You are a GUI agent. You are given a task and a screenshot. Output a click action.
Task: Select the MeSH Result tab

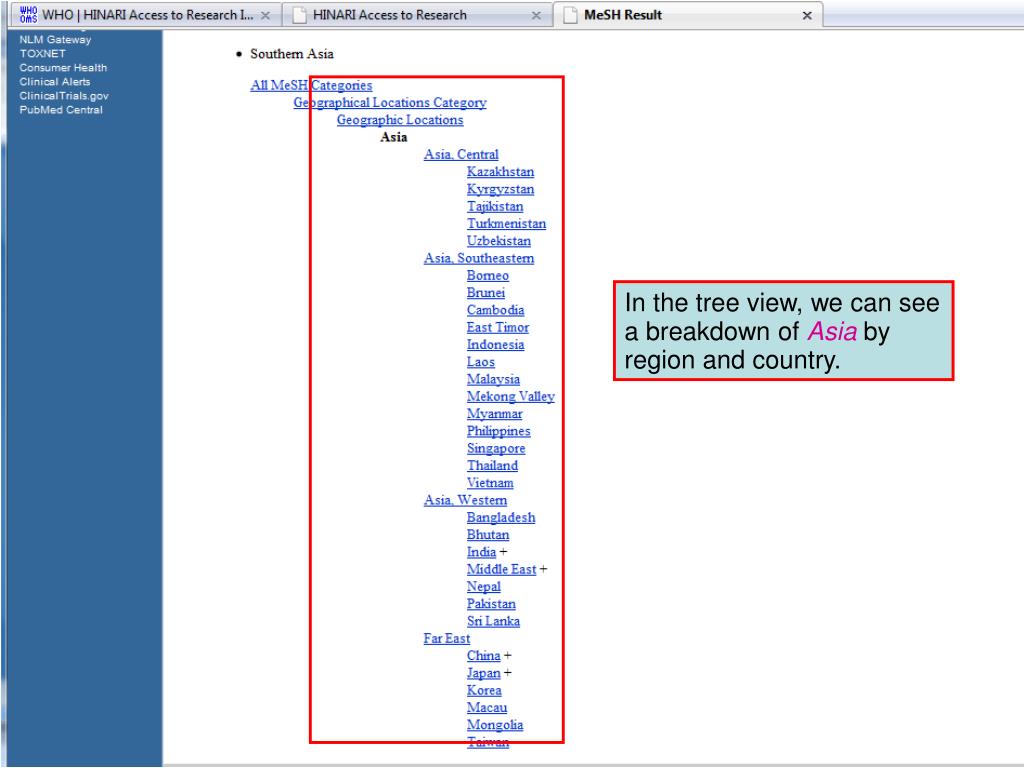pos(688,15)
